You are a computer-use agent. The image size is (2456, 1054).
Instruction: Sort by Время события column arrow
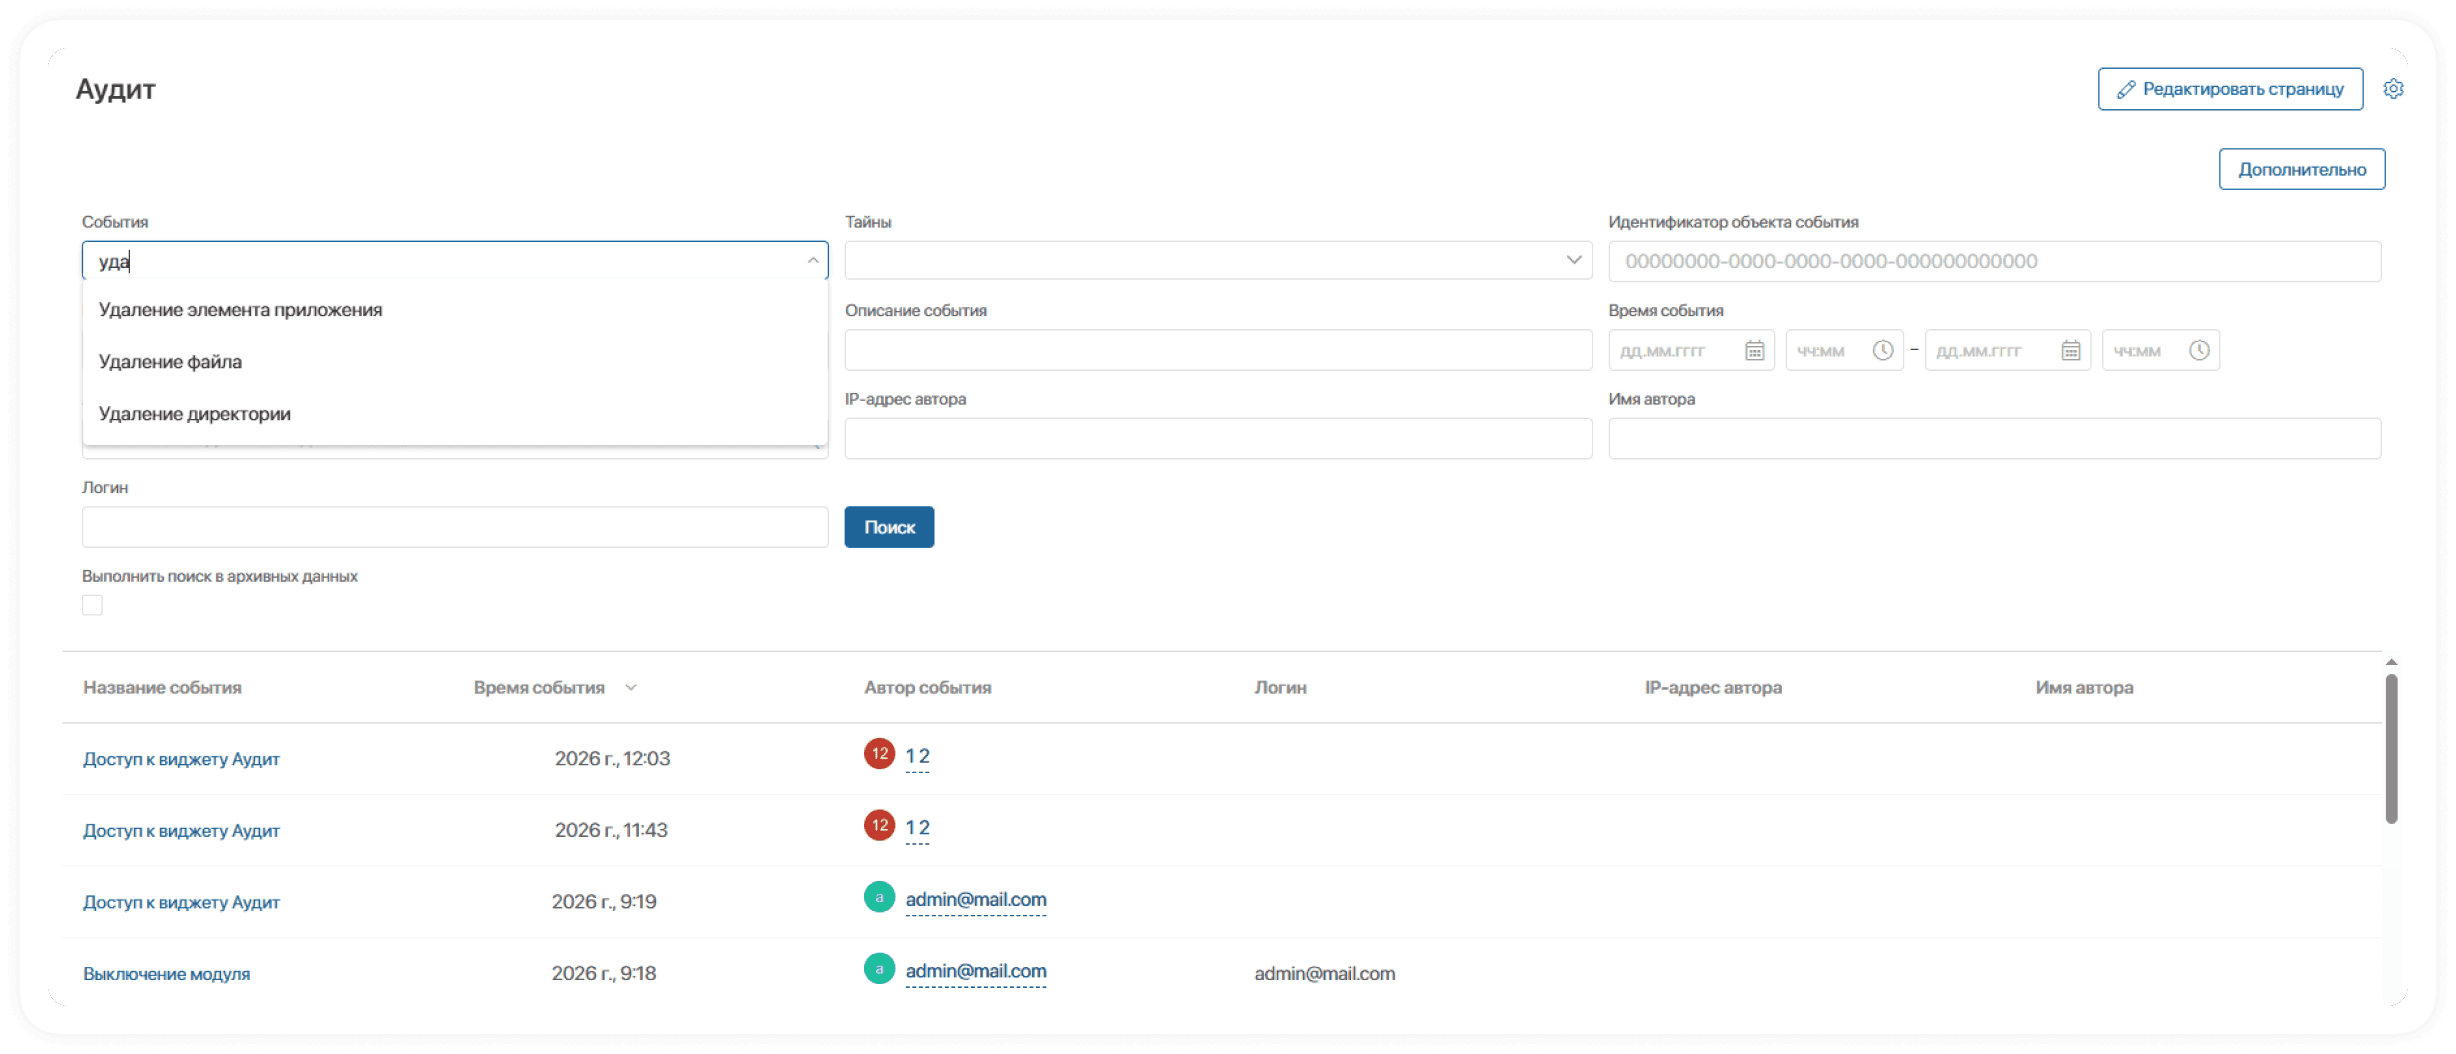pyautogui.click(x=631, y=688)
